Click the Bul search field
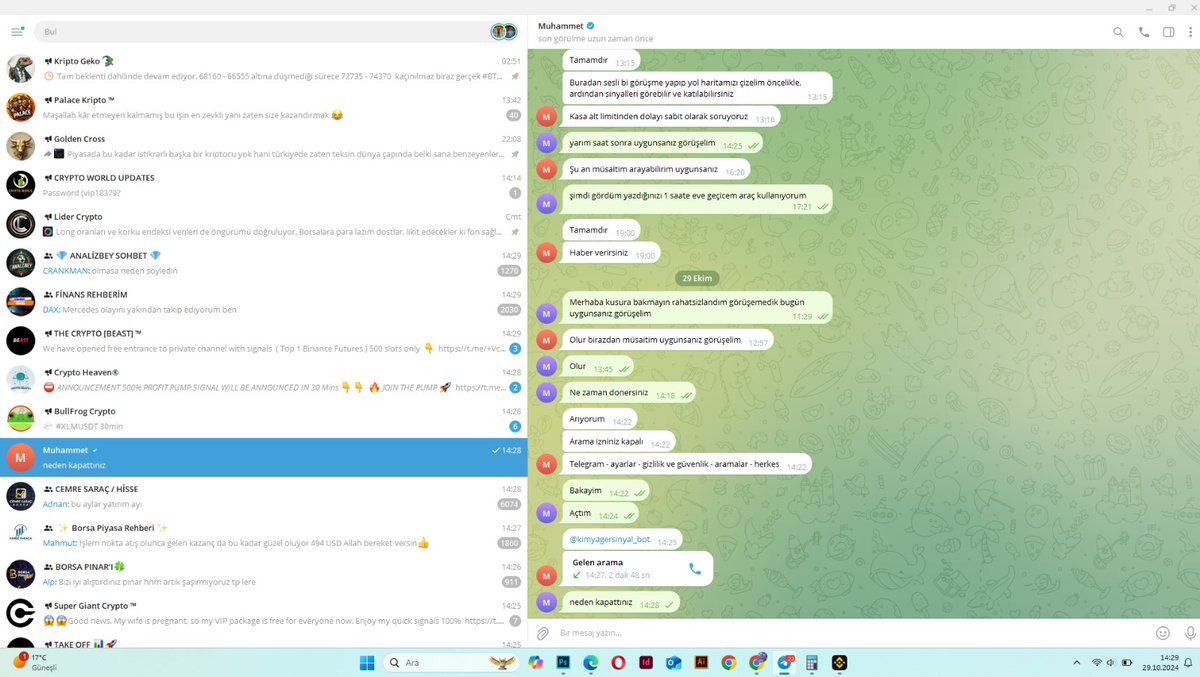The image size is (1200, 677). (x=276, y=32)
